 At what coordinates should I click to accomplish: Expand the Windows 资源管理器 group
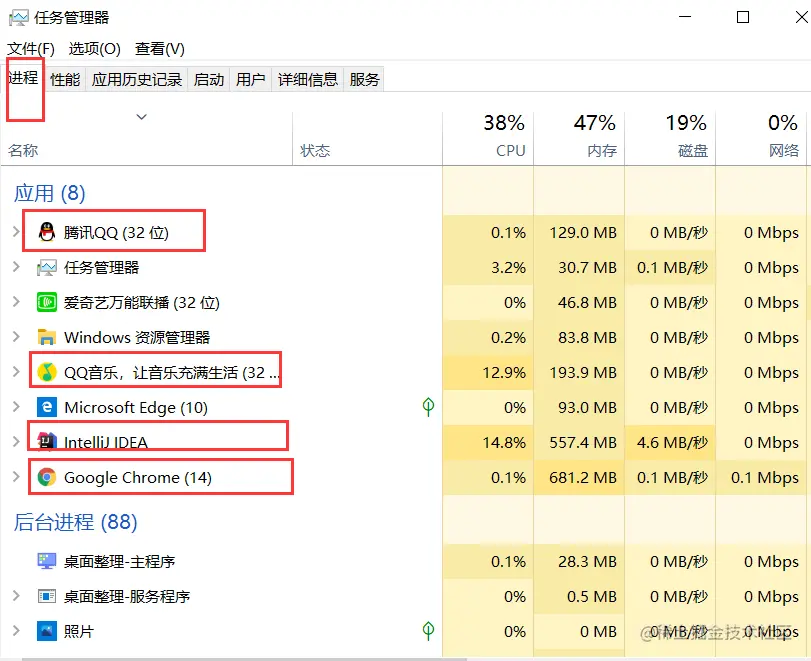click(x=17, y=337)
